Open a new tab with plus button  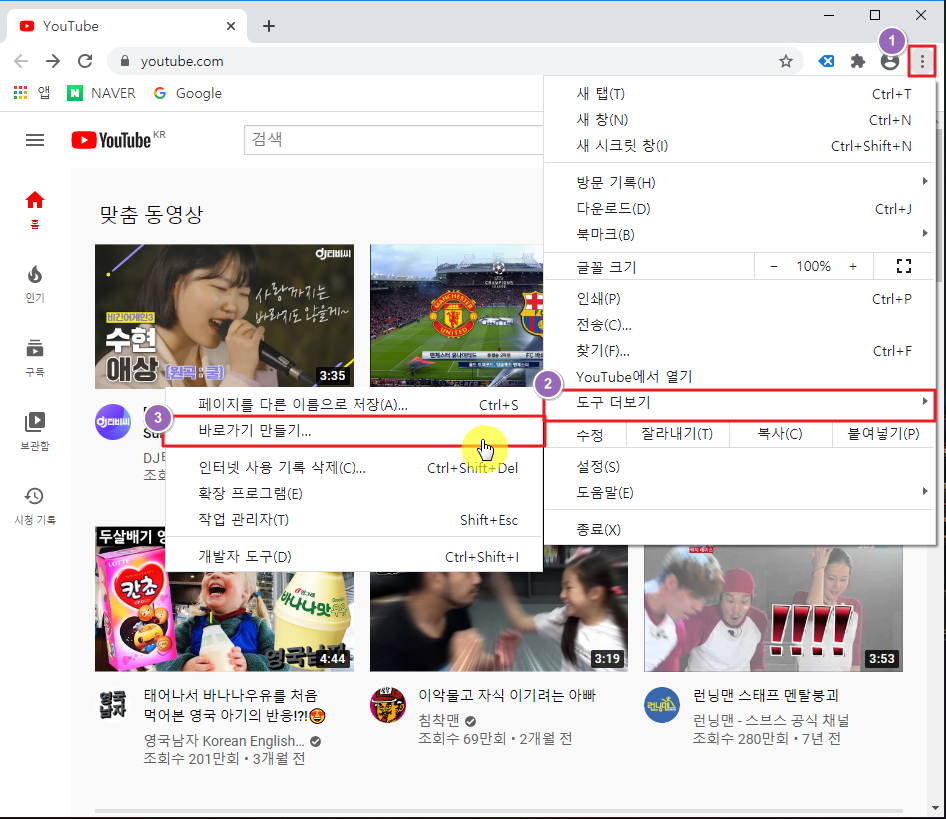tap(269, 26)
